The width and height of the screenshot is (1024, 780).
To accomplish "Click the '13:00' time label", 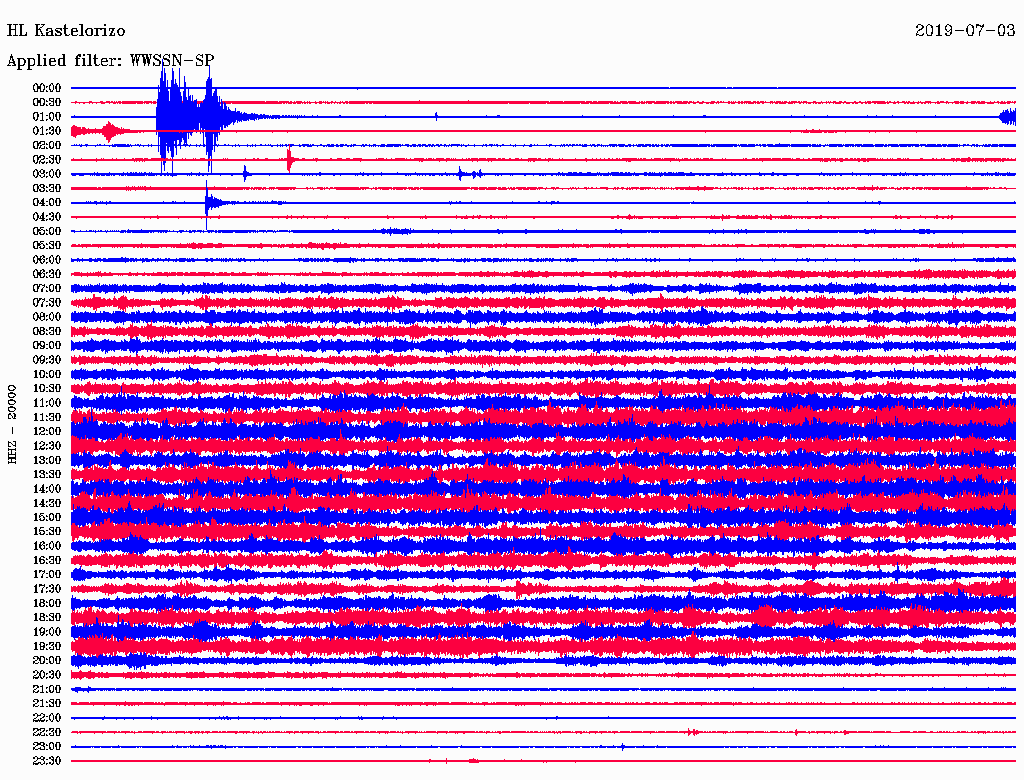I will pyautogui.click(x=47, y=461).
